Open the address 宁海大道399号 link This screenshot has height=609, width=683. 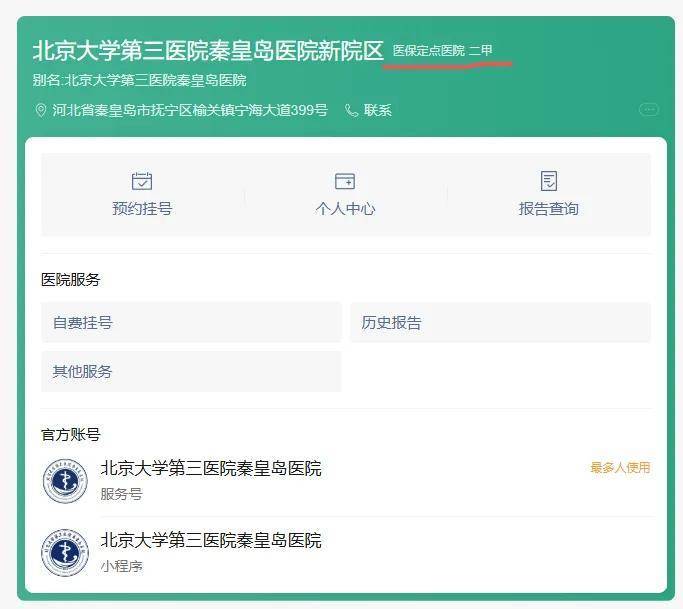(x=190, y=110)
